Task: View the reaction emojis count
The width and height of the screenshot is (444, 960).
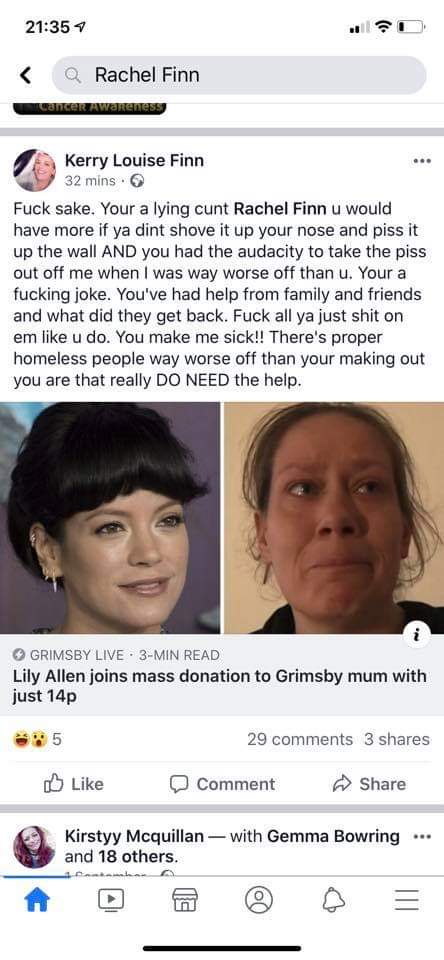Action: [x=37, y=740]
